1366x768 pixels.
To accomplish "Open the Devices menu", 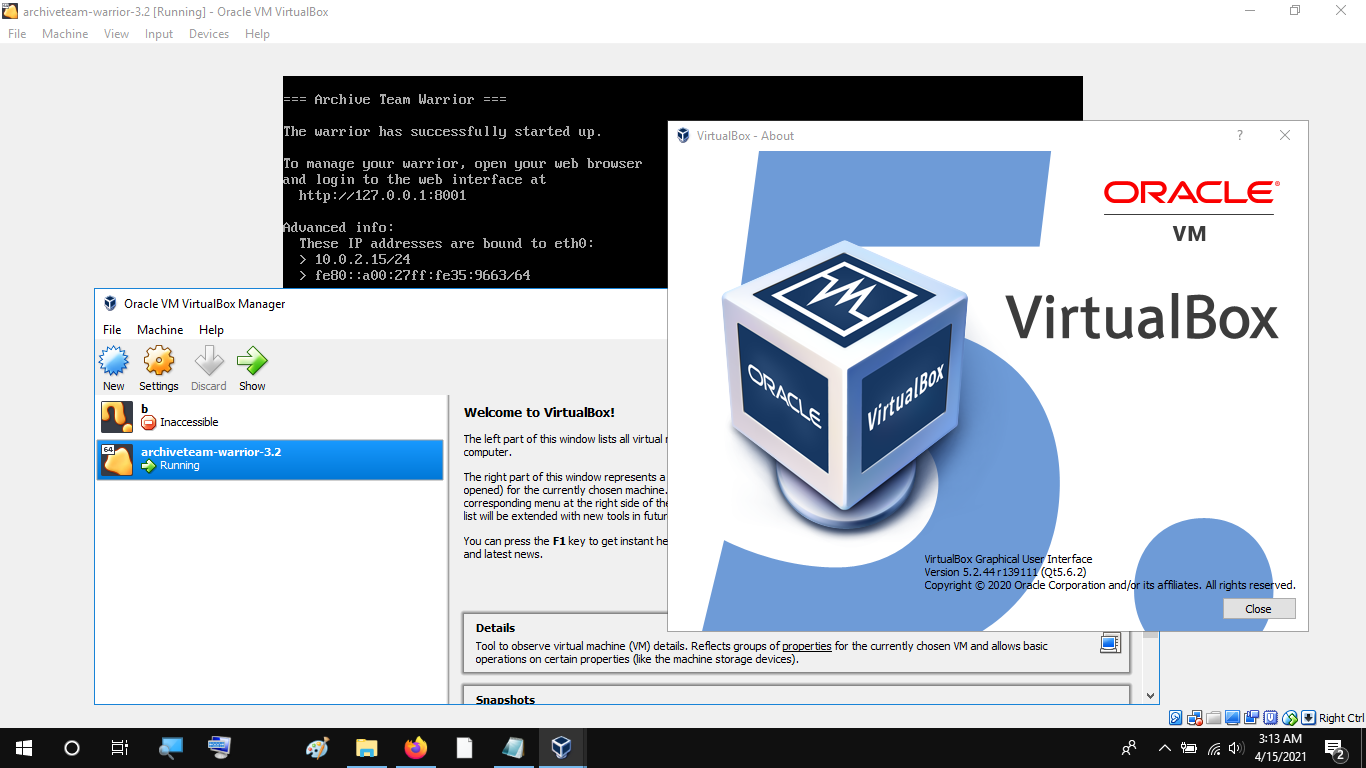I will click(x=209, y=34).
